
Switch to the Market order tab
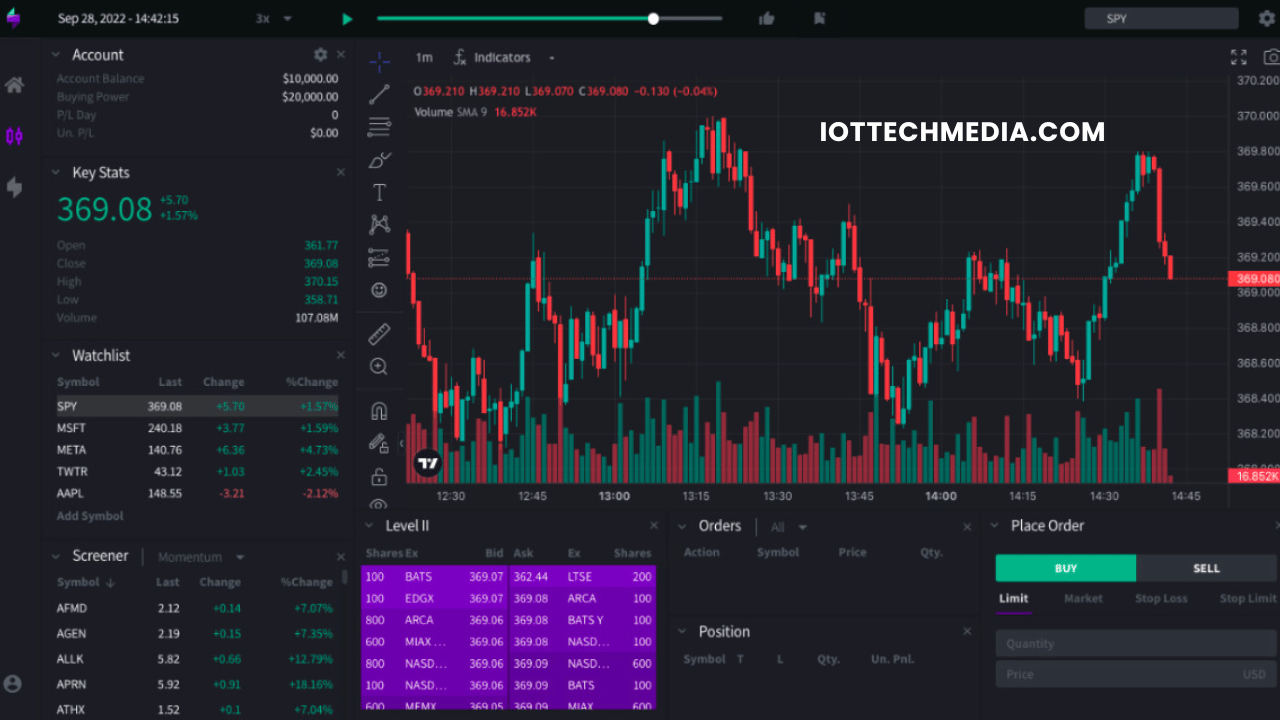click(x=1083, y=598)
